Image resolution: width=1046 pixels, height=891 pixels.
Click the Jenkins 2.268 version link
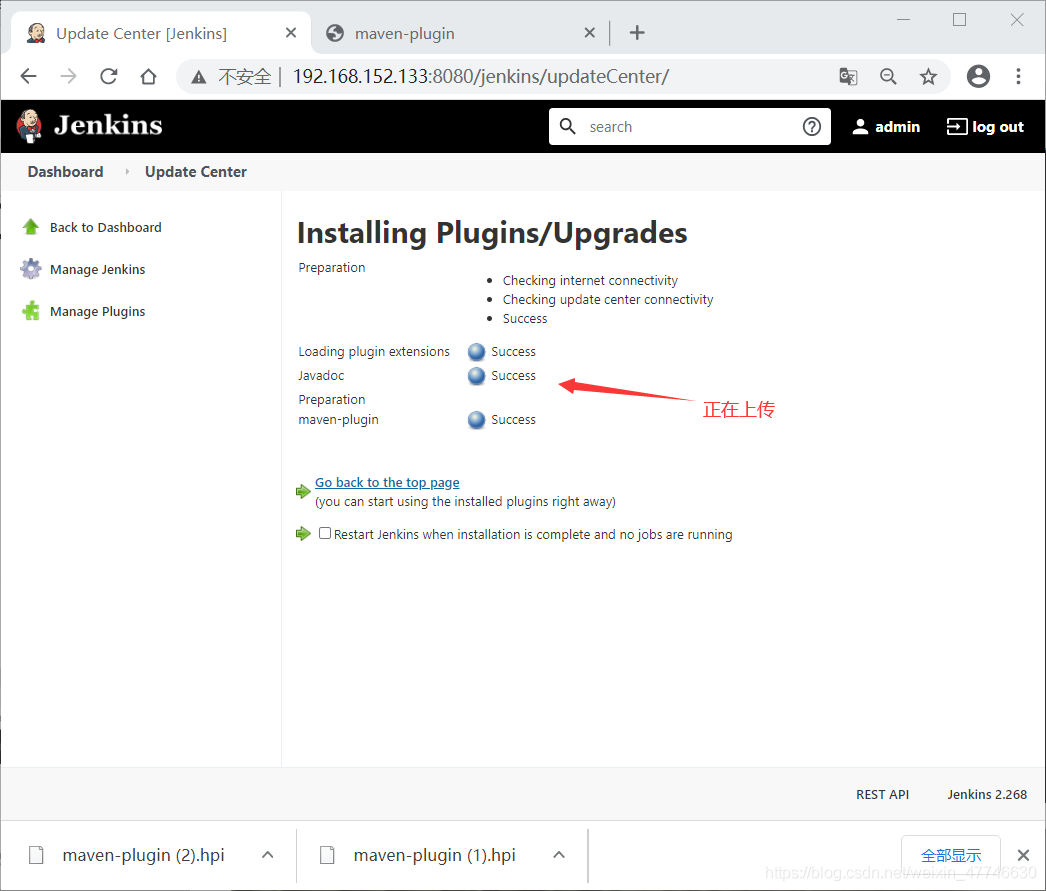987,794
